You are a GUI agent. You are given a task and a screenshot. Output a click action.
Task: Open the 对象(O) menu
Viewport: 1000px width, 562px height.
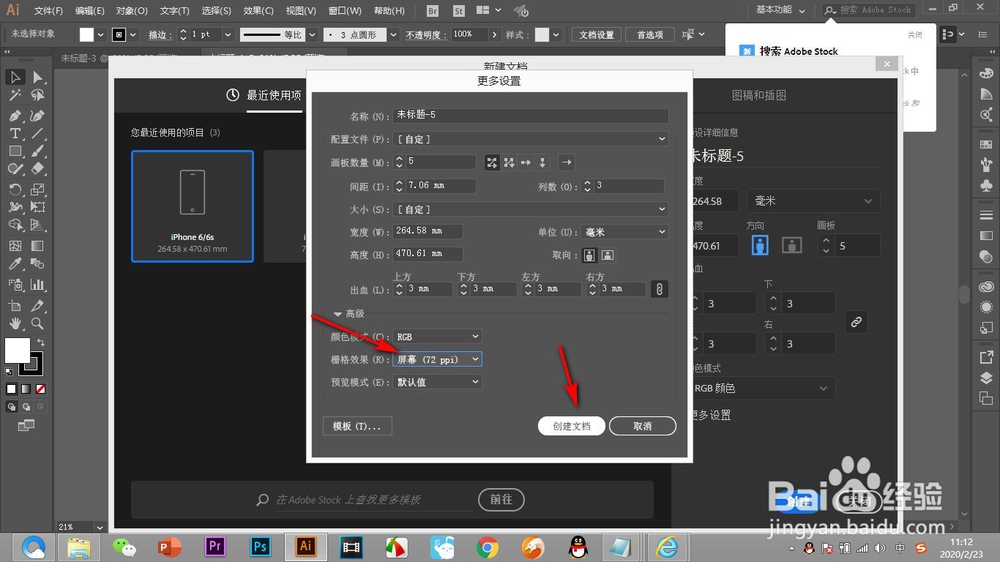(x=131, y=11)
